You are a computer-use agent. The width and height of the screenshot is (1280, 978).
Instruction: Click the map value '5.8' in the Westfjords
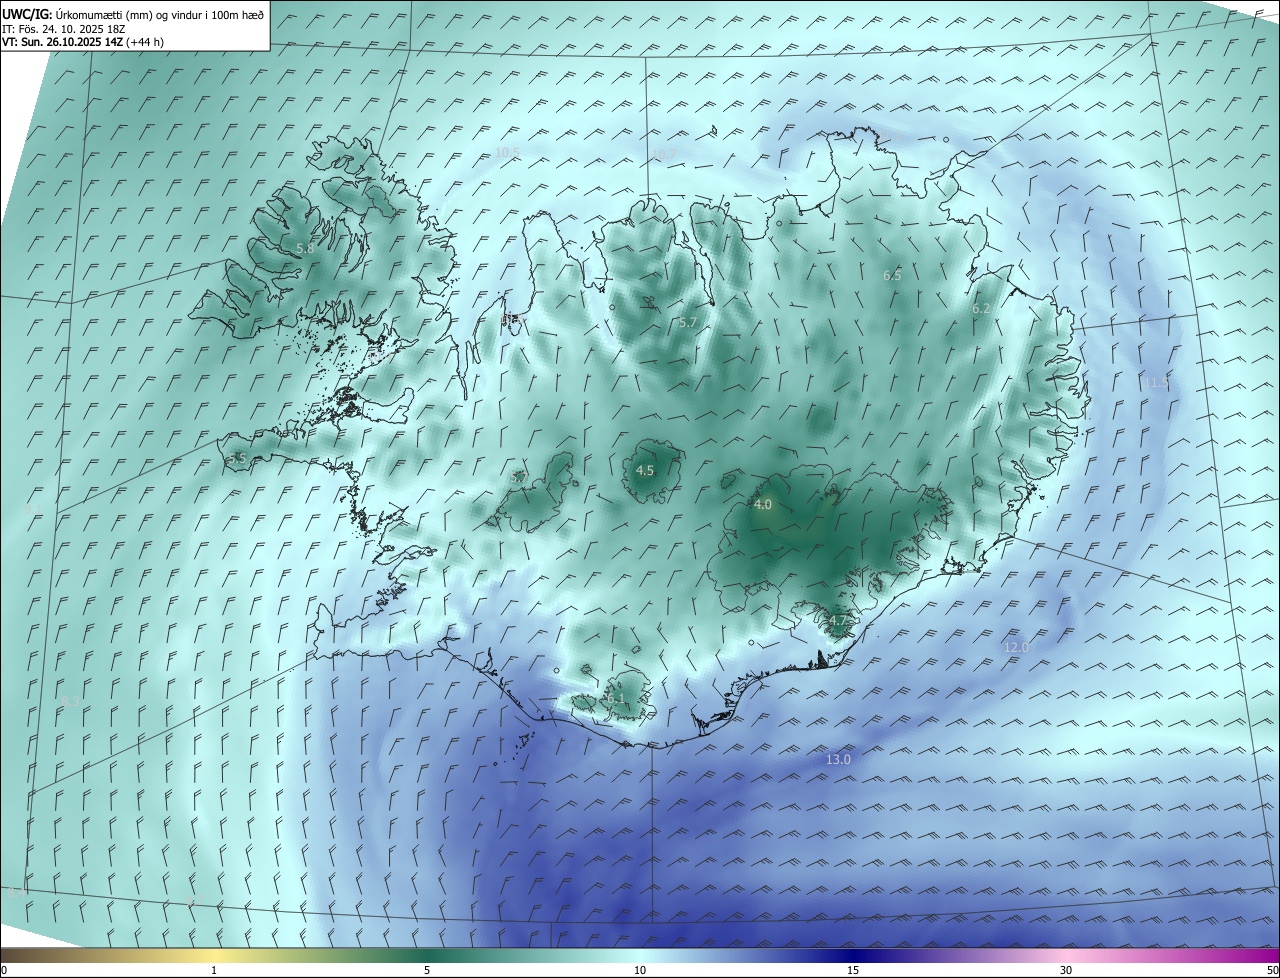[305, 248]
